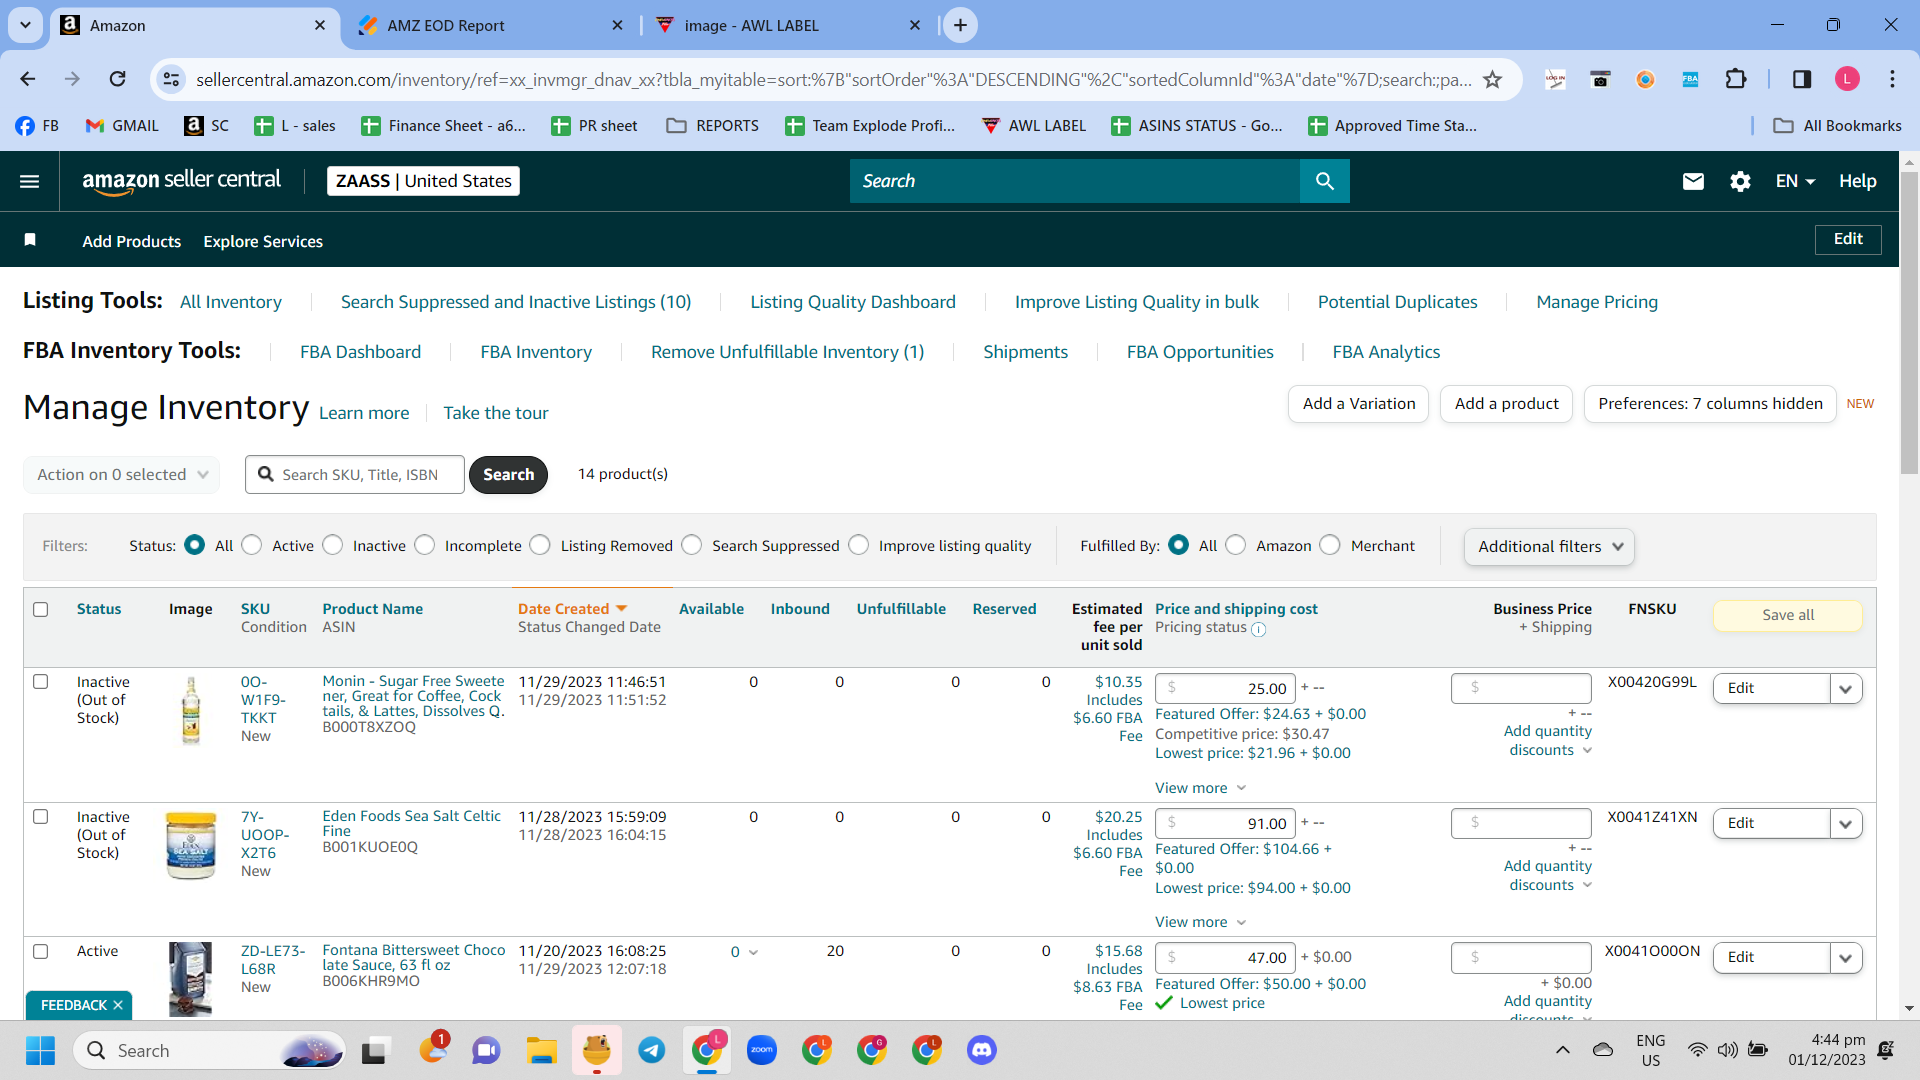Open the messages envelope icon

point(1693,181)
